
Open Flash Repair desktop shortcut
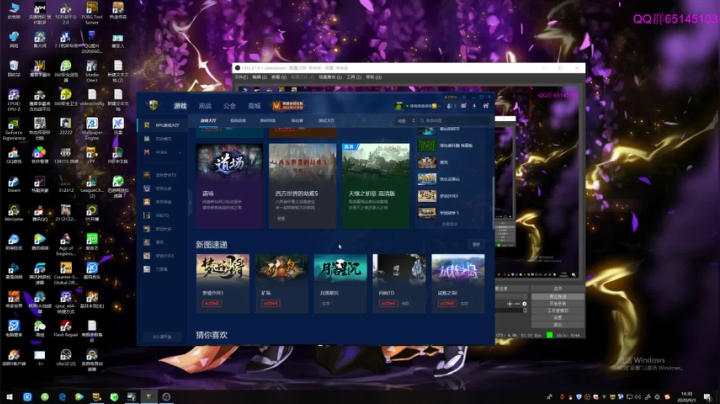66,328
